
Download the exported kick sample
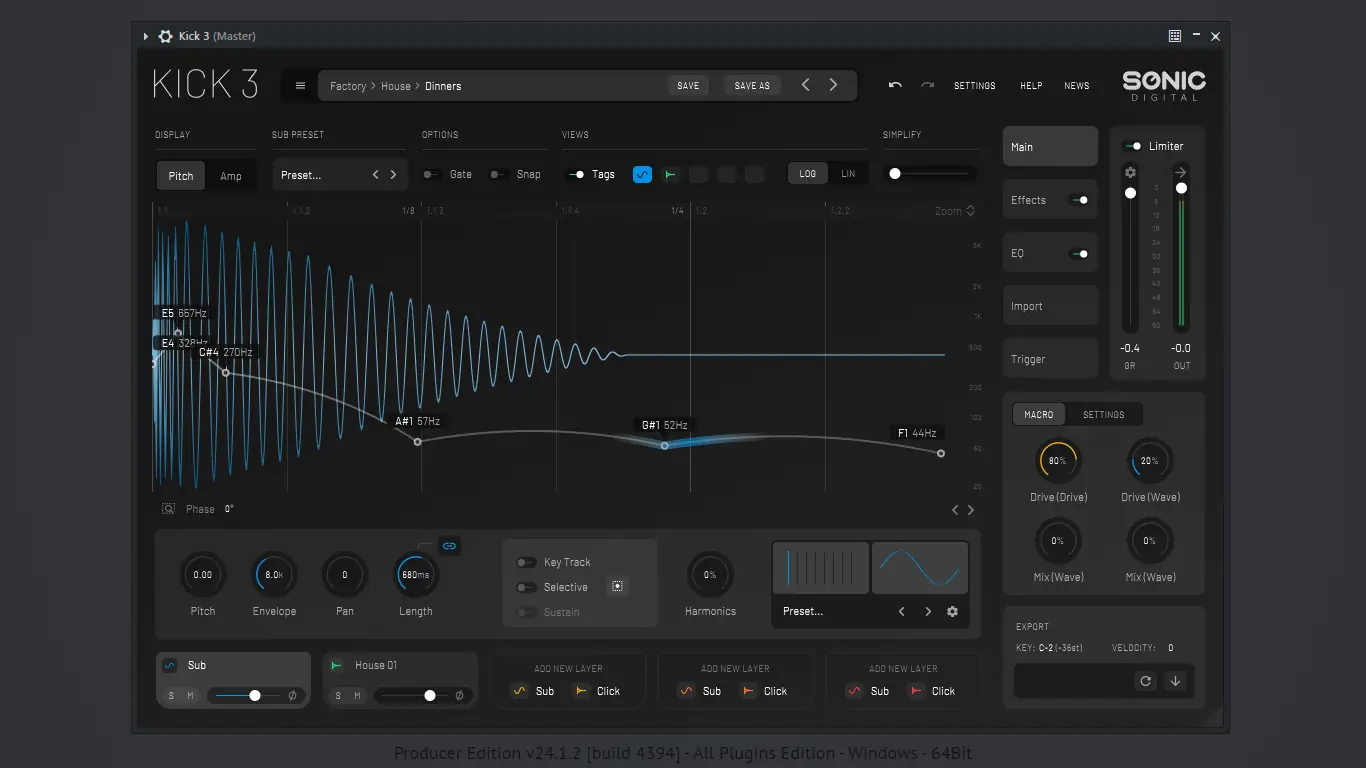tap(1175, 681)
